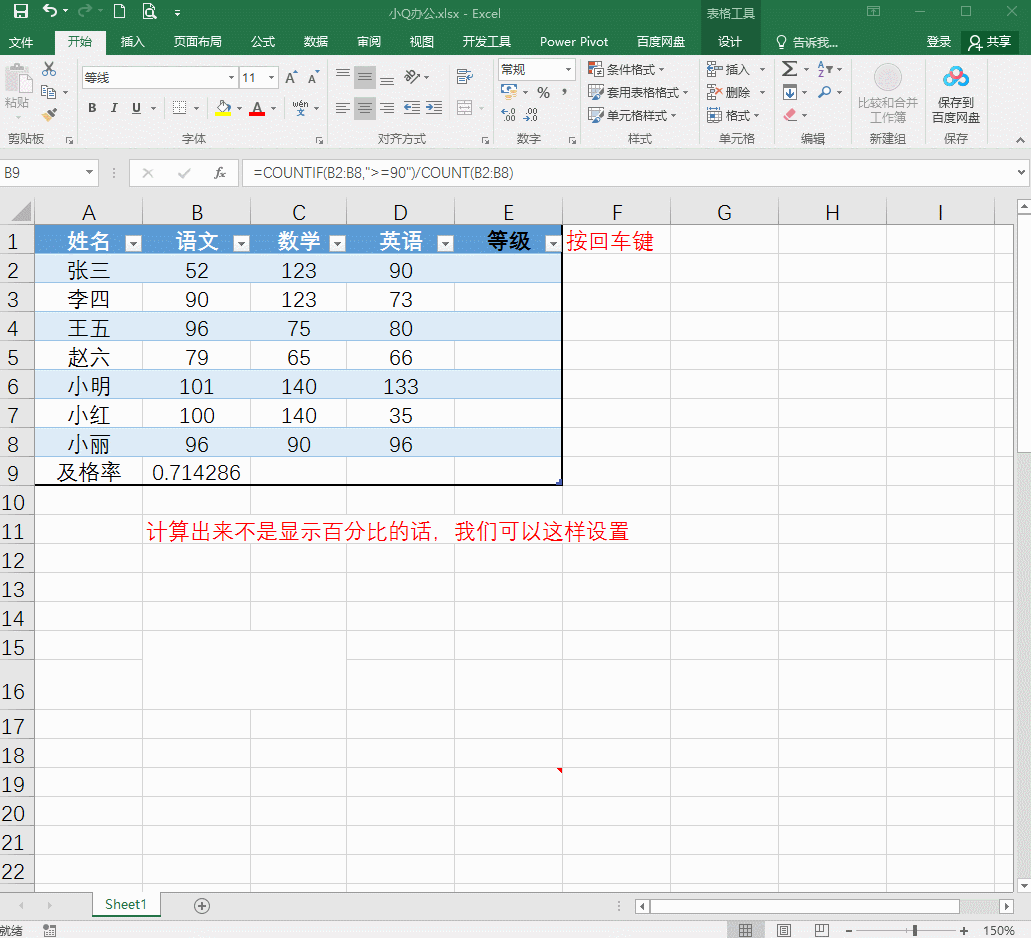Increase font size with large A
1031x938 pixels.
(291, 78)
